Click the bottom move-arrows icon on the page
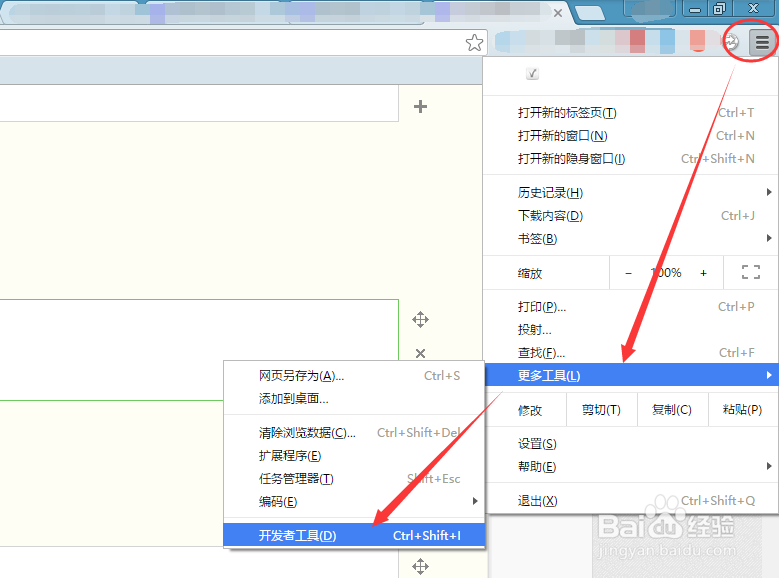Viewport: 779px width, 578px height. click(x=420, y=567)
